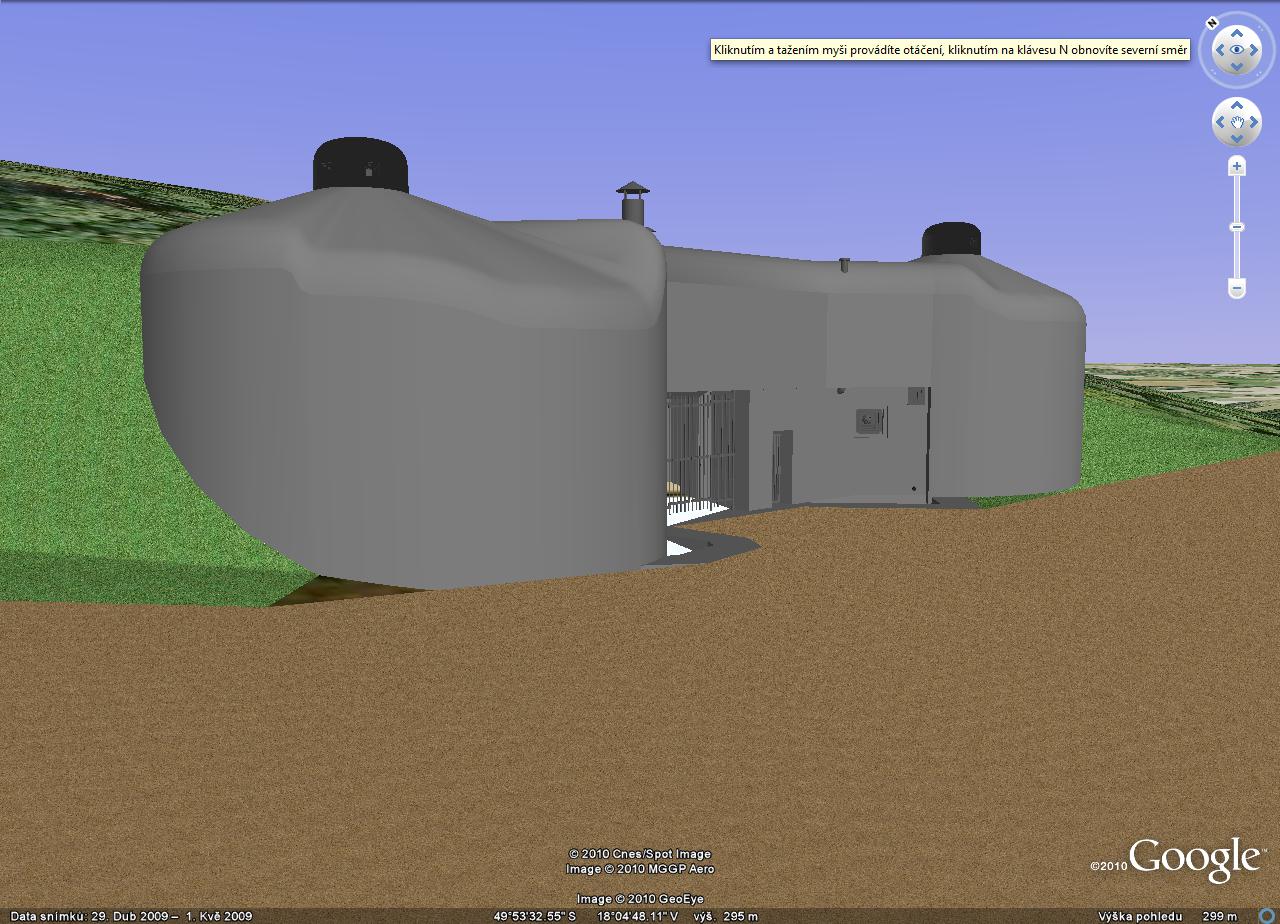Tilt view up with Look joystick arrow
This screenshot has width=1280, height=924.
(1237, 32)
